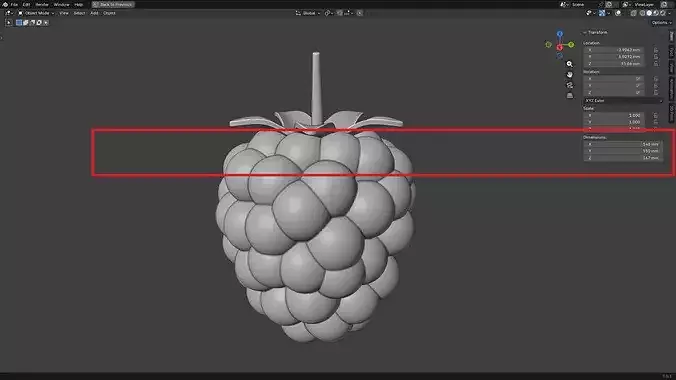This screenshot has height=380, width=676.
Task: Open the File menu
Action: click(14, 4)
